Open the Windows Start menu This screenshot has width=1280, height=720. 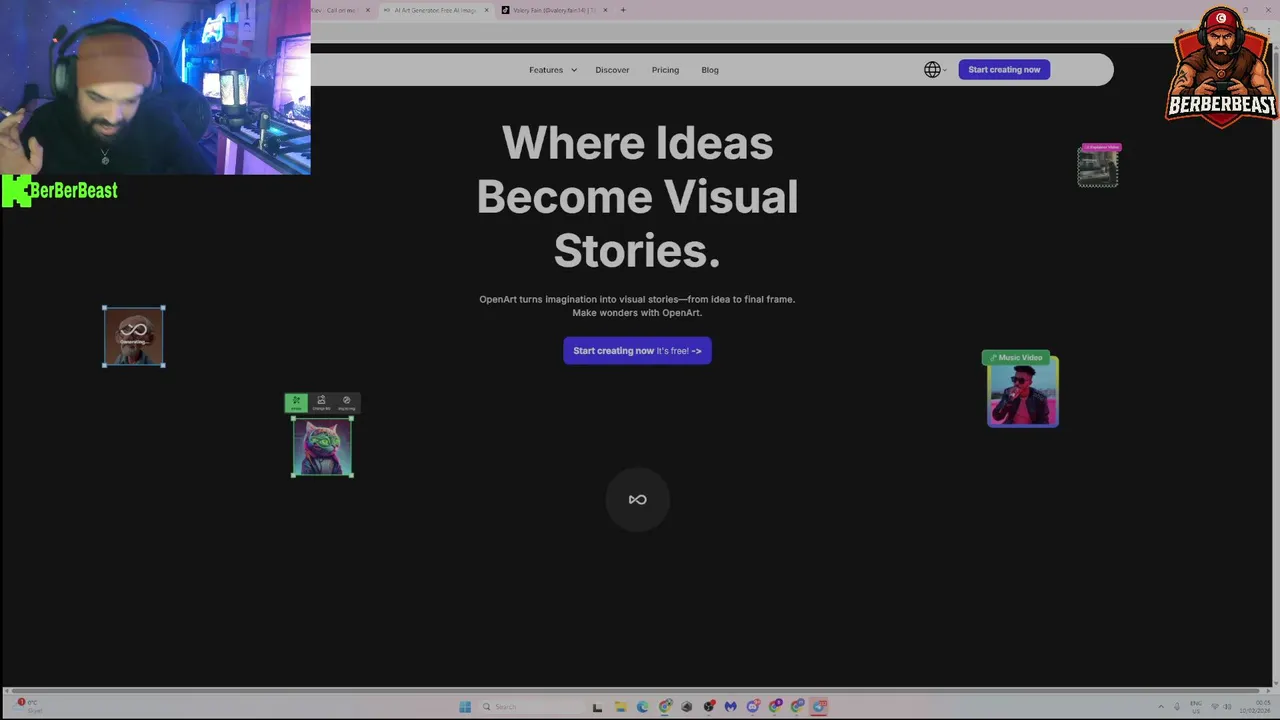point(465,707)
